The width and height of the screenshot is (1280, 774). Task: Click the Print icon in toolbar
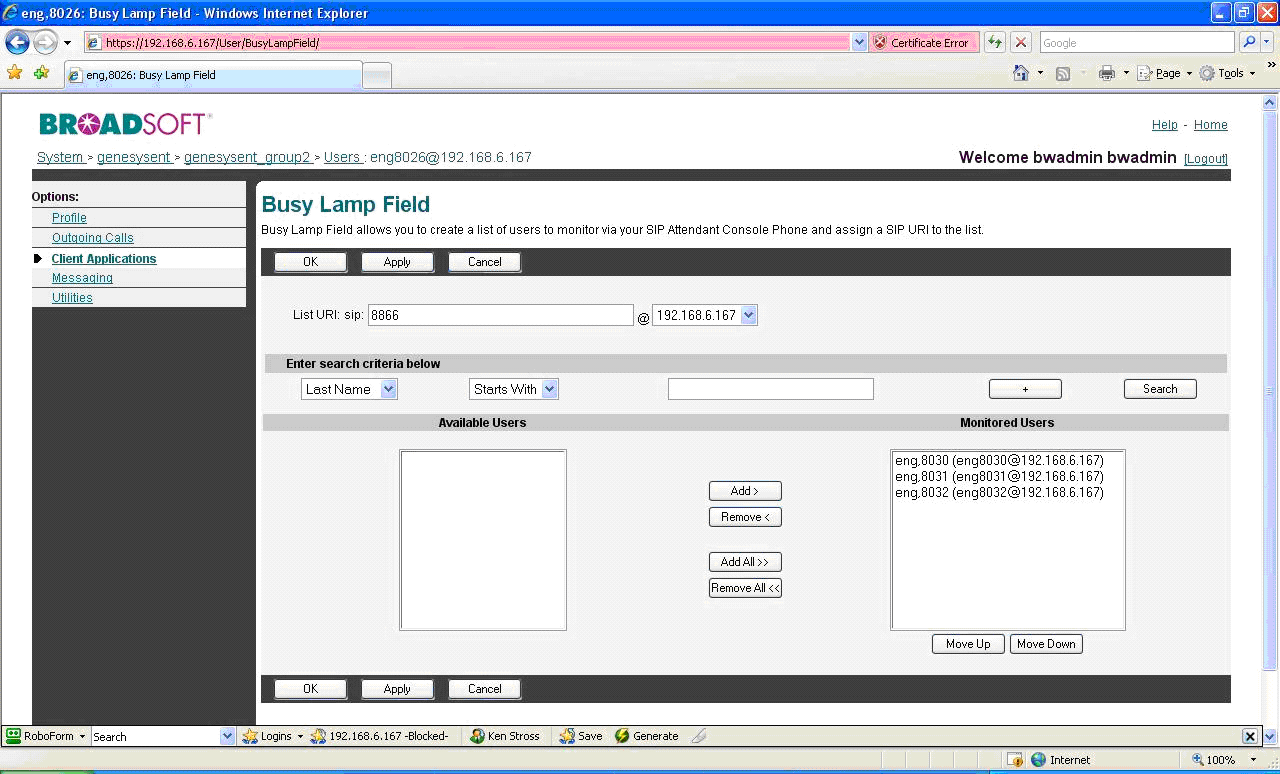pos(1107,73)
